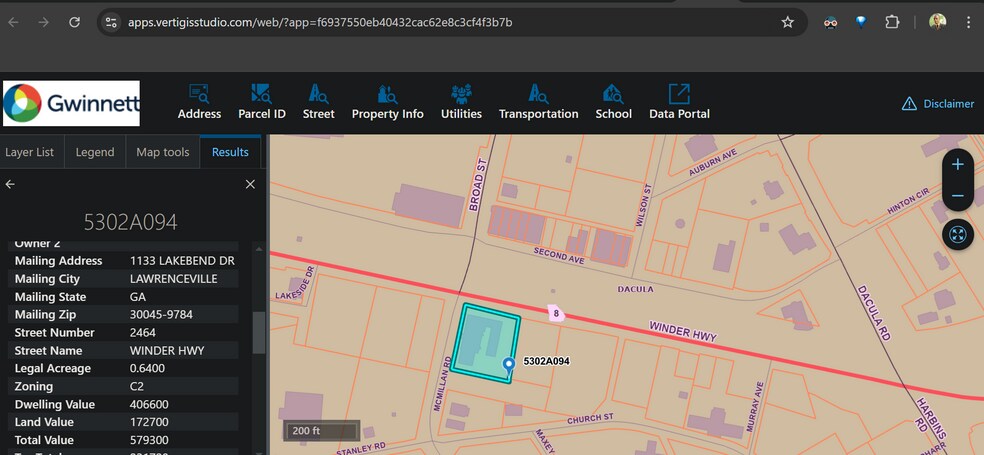The image size is (984, 455).
Task: Open the Street search tool
Action: click(318, 103)
